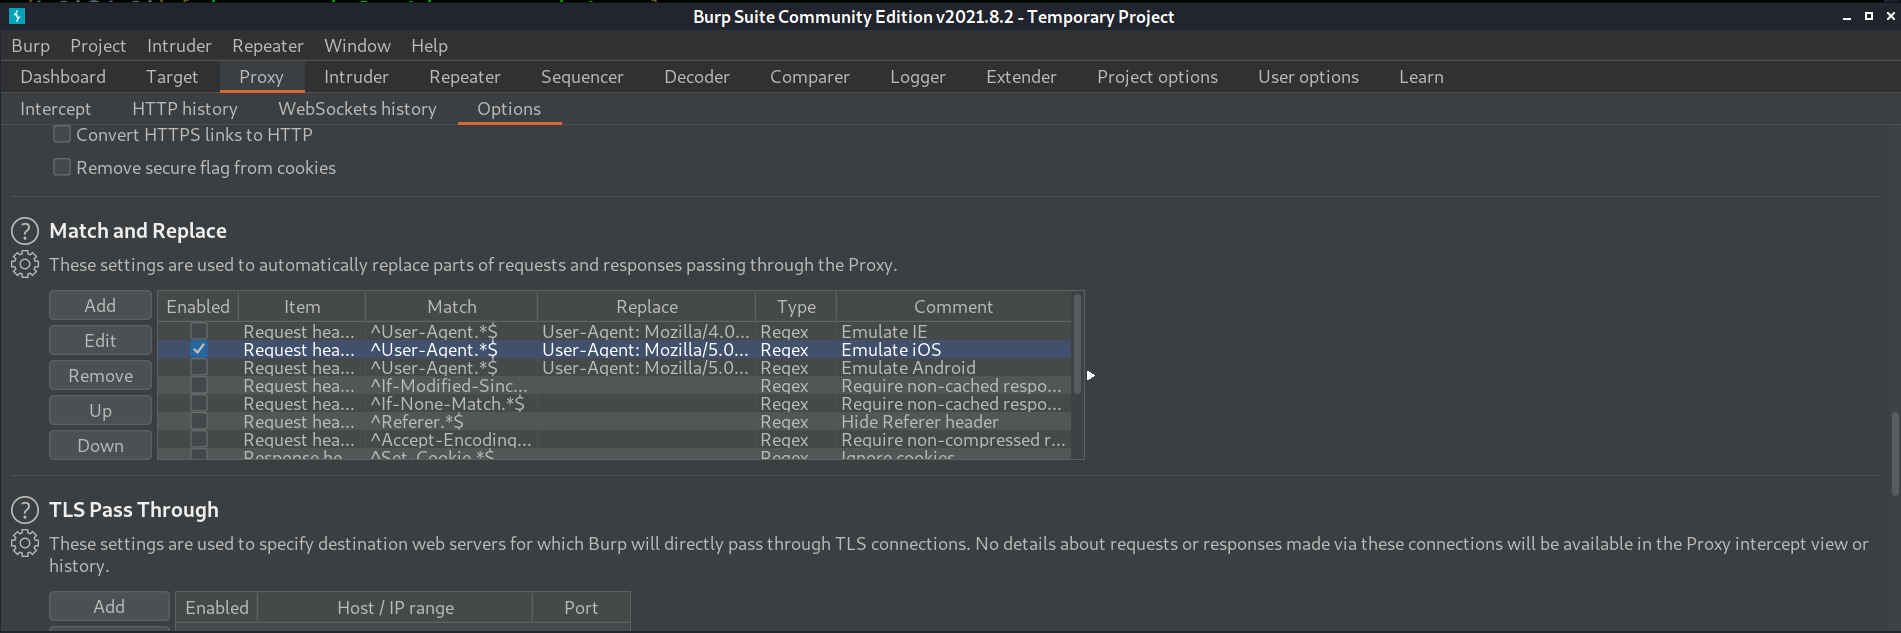Enable the ^If-None-Match rule checkbox
This screenshot has height=633, width=1901.
click(x=199, y=403)
